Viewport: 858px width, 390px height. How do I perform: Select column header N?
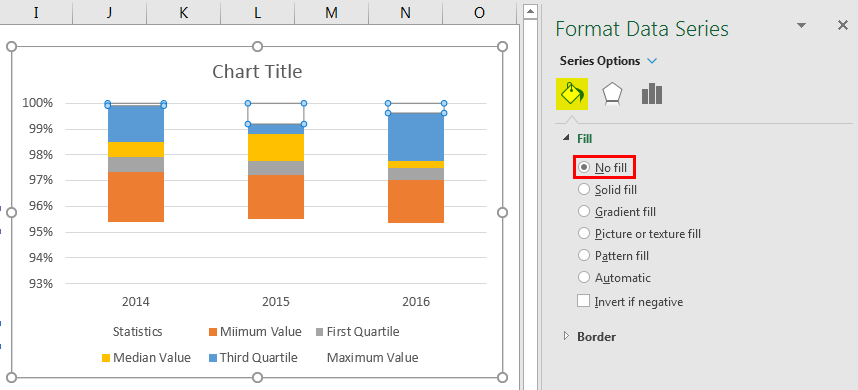coord(405,13)
